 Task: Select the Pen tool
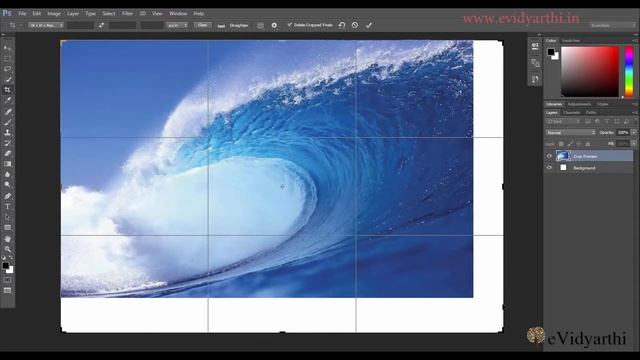[7, 196]
